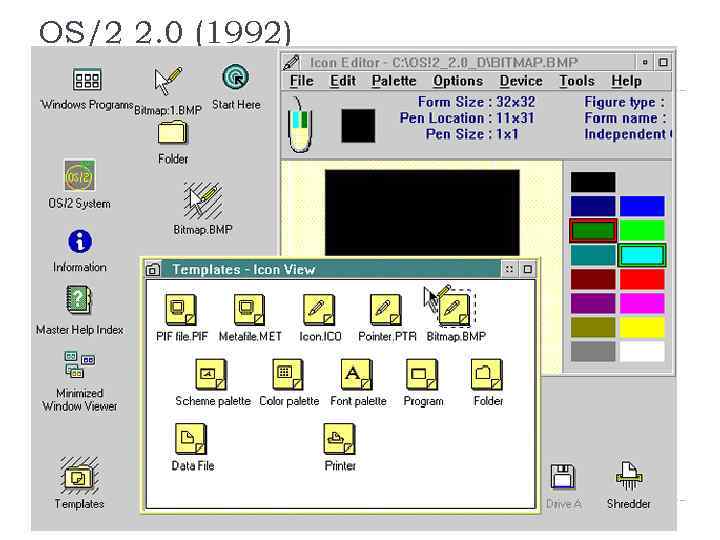The width and height of the screenshot is (720, 540).
Task: Pick the bright red color swatch
Action: coord(642,279)
